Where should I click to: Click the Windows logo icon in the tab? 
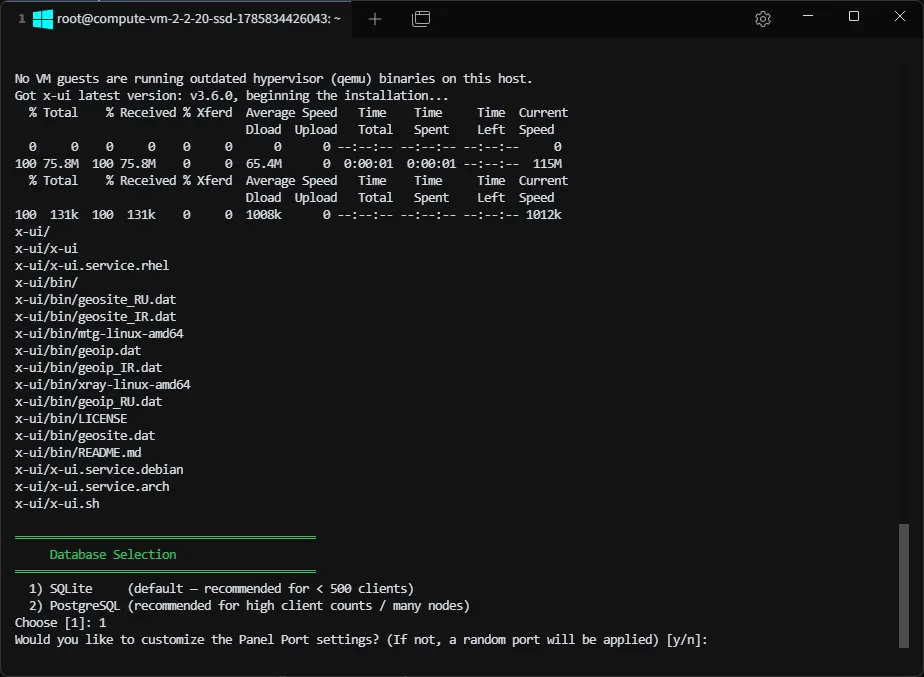click(42, 19)
